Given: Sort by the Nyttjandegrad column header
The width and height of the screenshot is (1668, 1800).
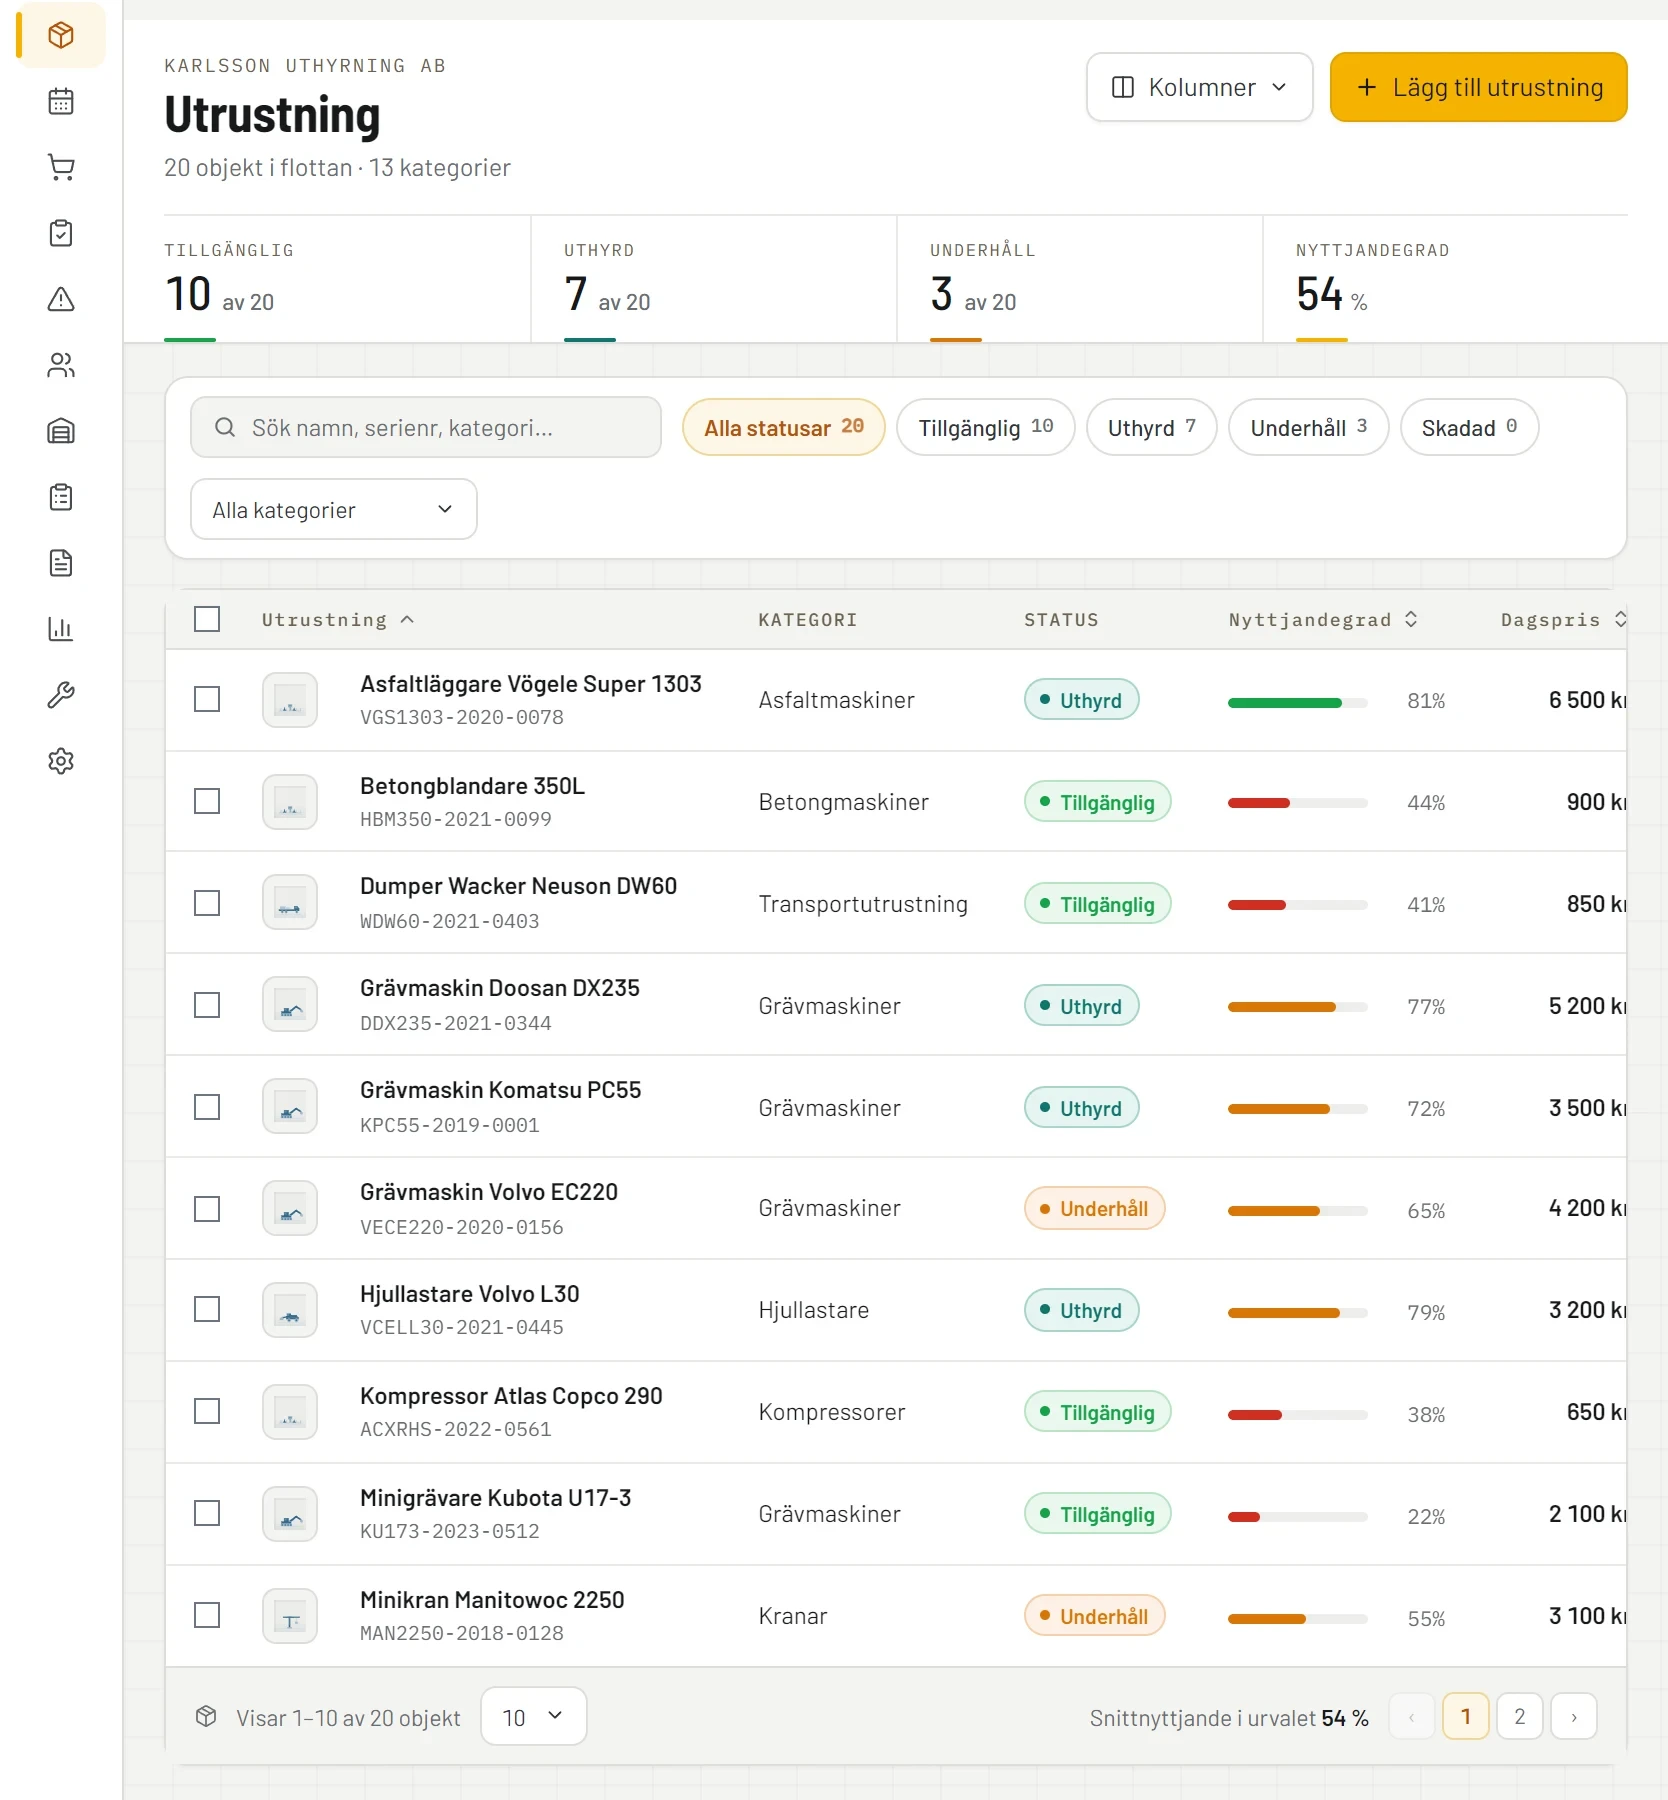Looking at the screenshot, I should [1322, 620].
